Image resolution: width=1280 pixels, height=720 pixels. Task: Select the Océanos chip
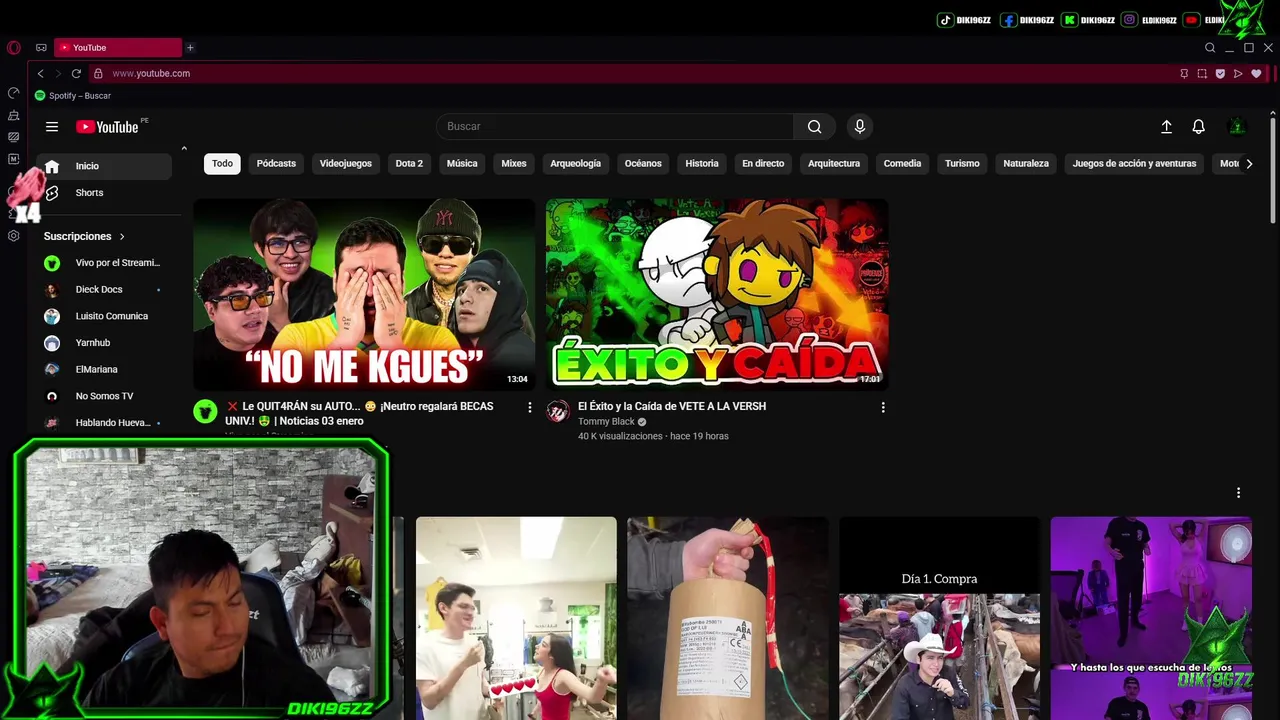643,163
